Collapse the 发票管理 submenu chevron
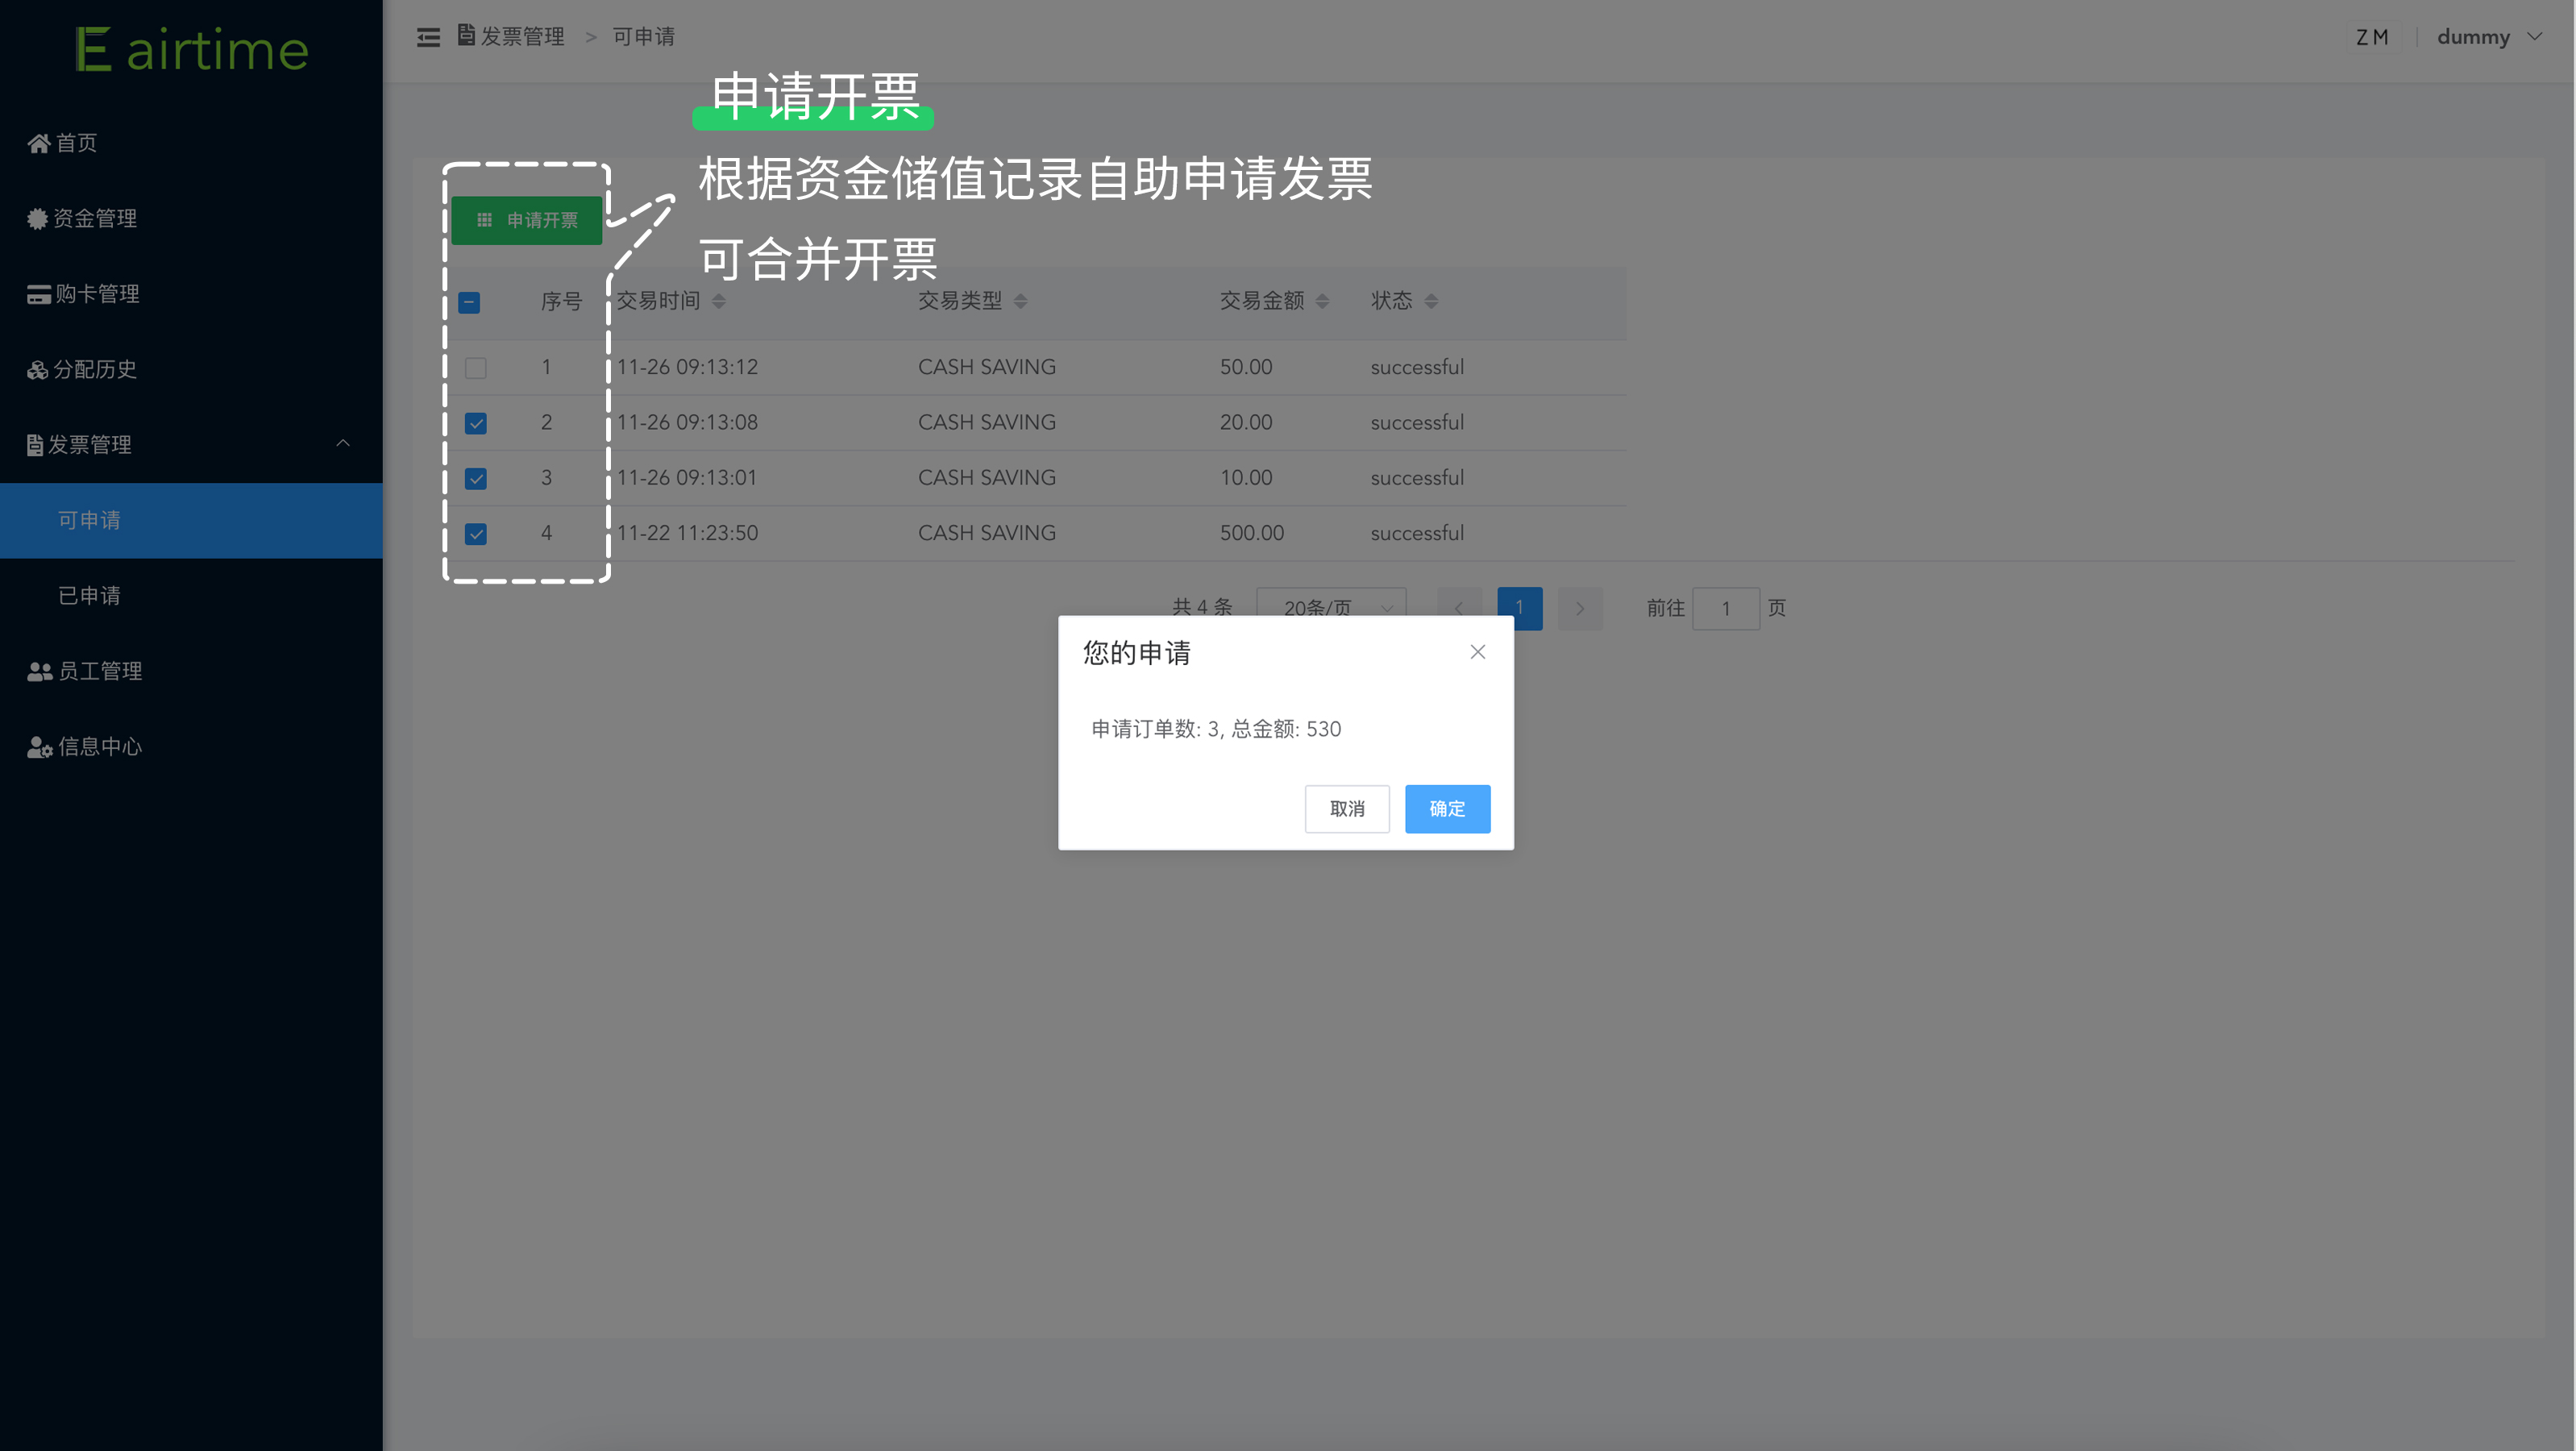 [x=343, y=443]
